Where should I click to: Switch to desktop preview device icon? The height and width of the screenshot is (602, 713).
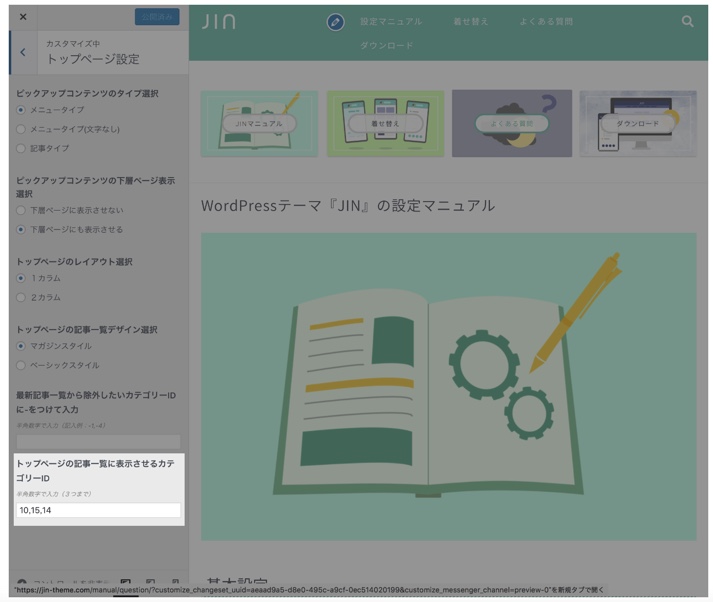126,582
